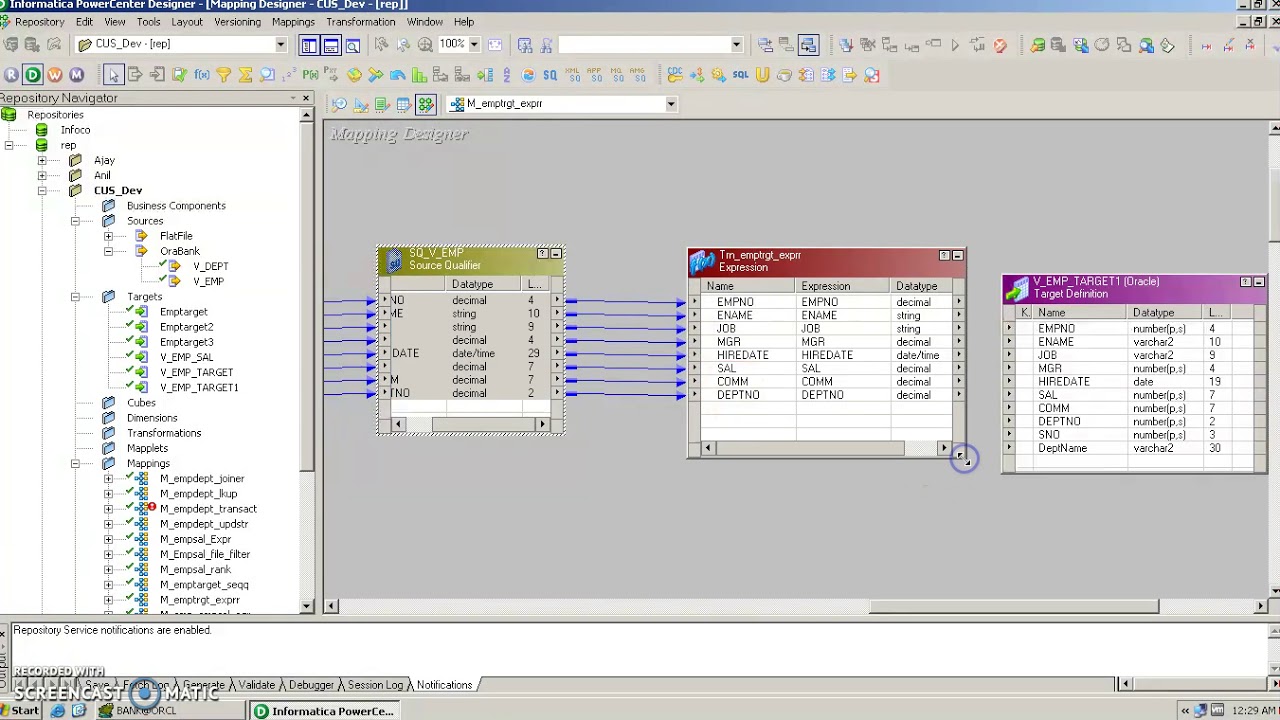
Task: Open the Source Analyzer tool icon
Action: coord(339,104)
